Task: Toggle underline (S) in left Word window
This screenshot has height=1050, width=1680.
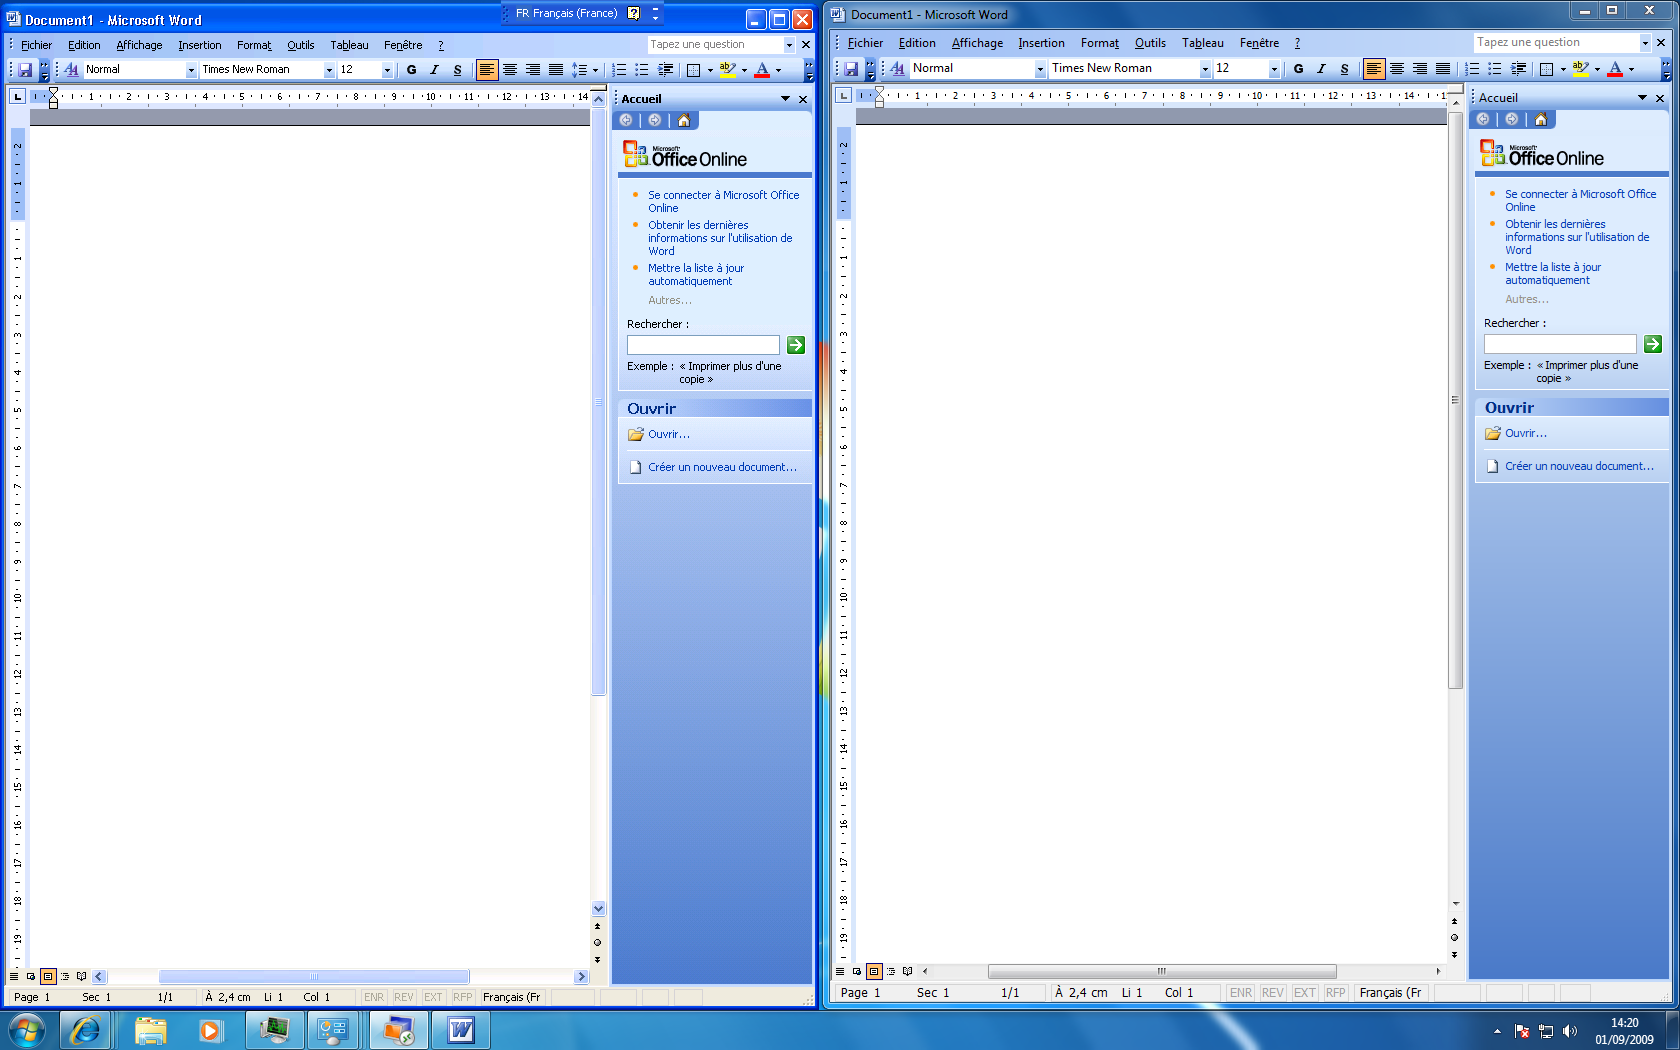Action: [x=457, y=70]
